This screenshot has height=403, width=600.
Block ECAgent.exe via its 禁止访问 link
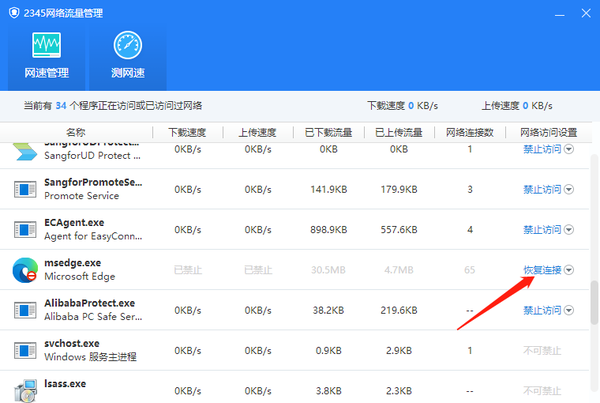[541, 229]
